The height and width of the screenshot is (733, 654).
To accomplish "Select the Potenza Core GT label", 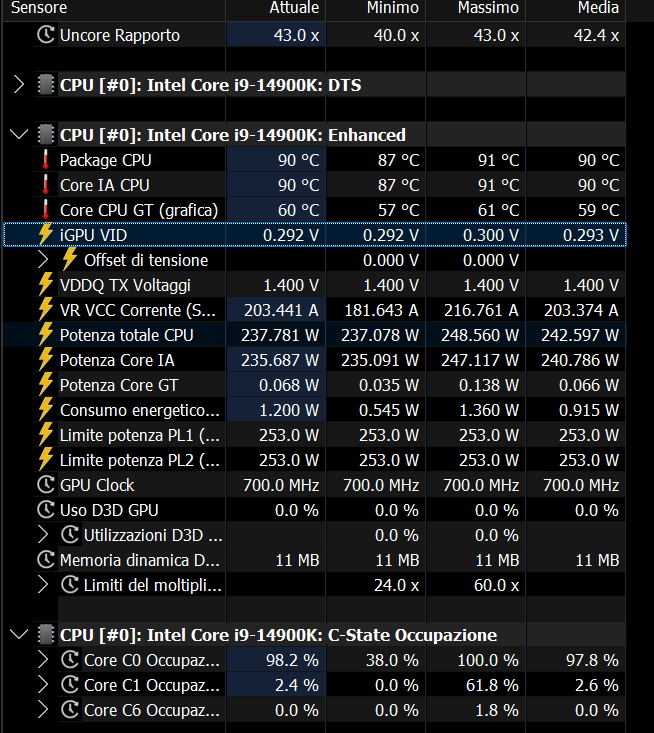I will (119, 385).
